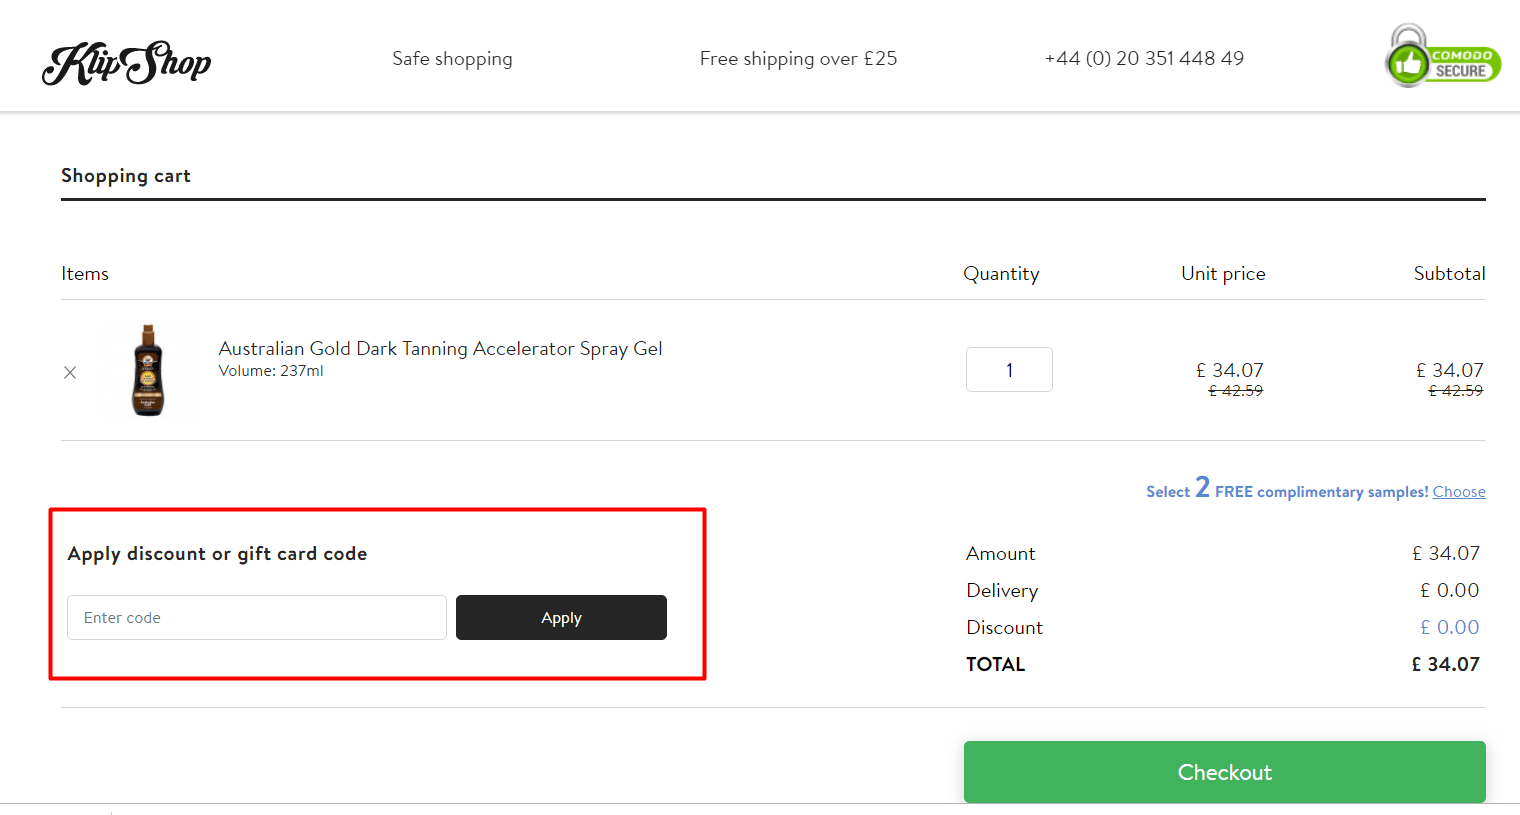This screenshot has height=815, width=1520.
Task: Click the Choose link for free samples
Action: coord(1459,491)
